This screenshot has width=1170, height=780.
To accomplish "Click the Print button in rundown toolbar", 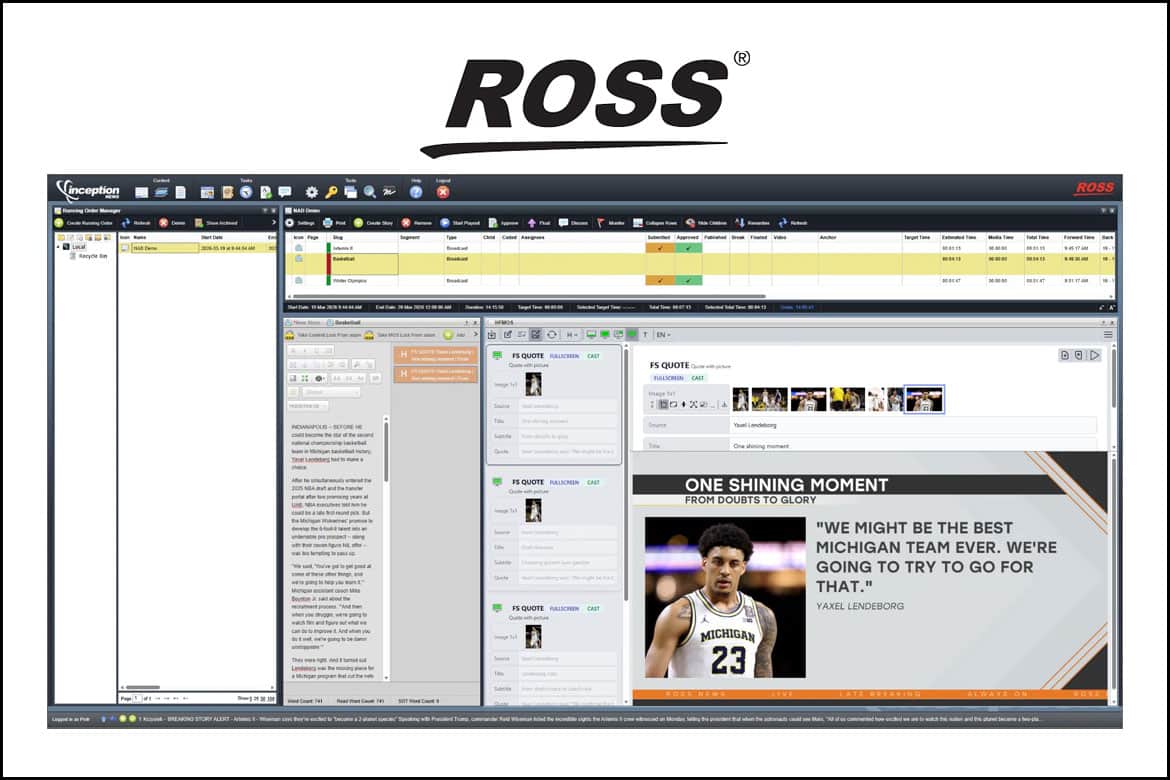I will 328,223.
